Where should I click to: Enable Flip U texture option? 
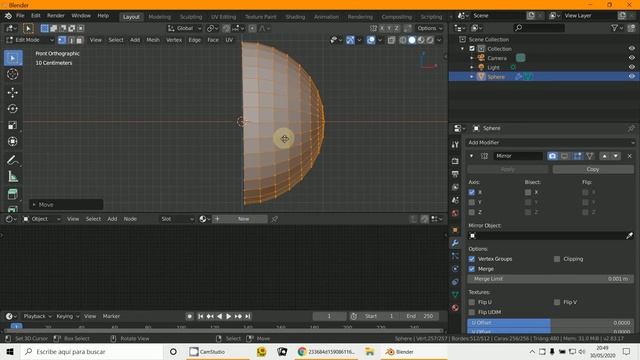(x=472, y=302)
